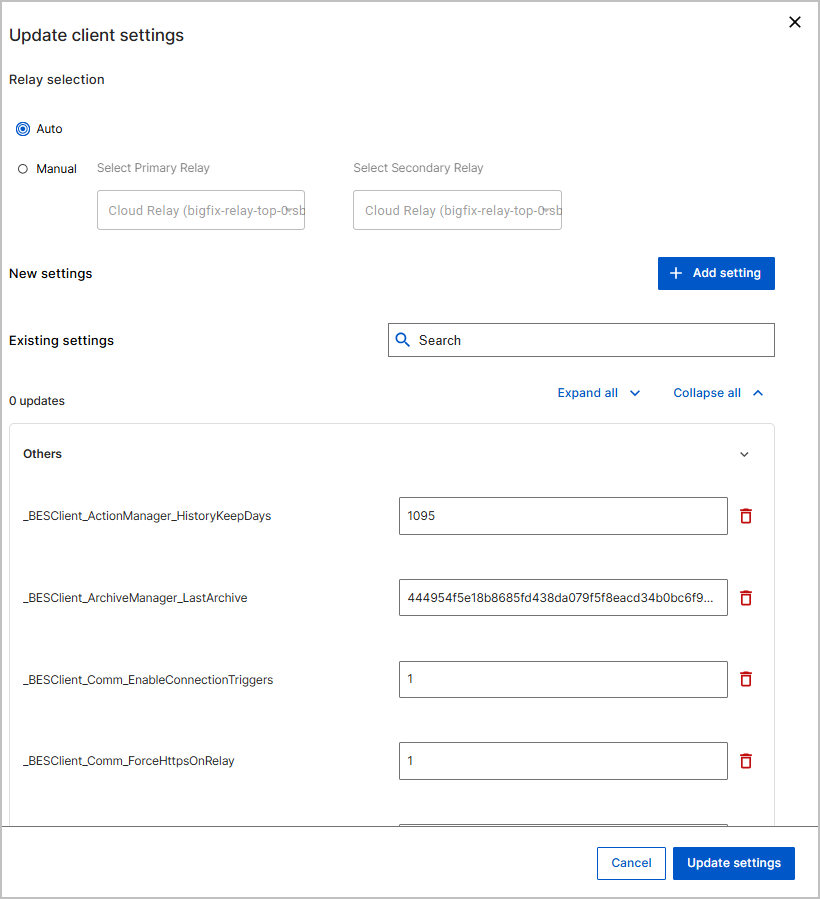Click Expand all settings groups
820x899 pixels.
pyautogui.click(x=598, y=393)
